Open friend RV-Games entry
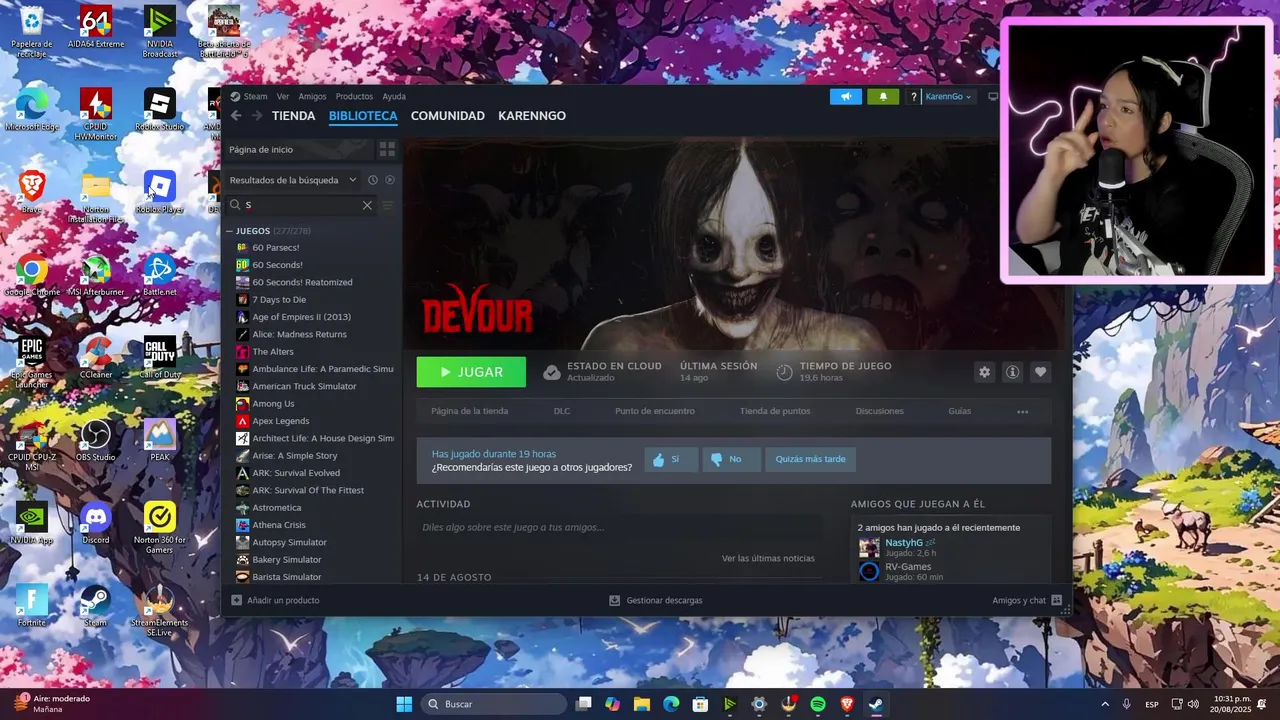Screen dimensions: 1280x720 907,567
